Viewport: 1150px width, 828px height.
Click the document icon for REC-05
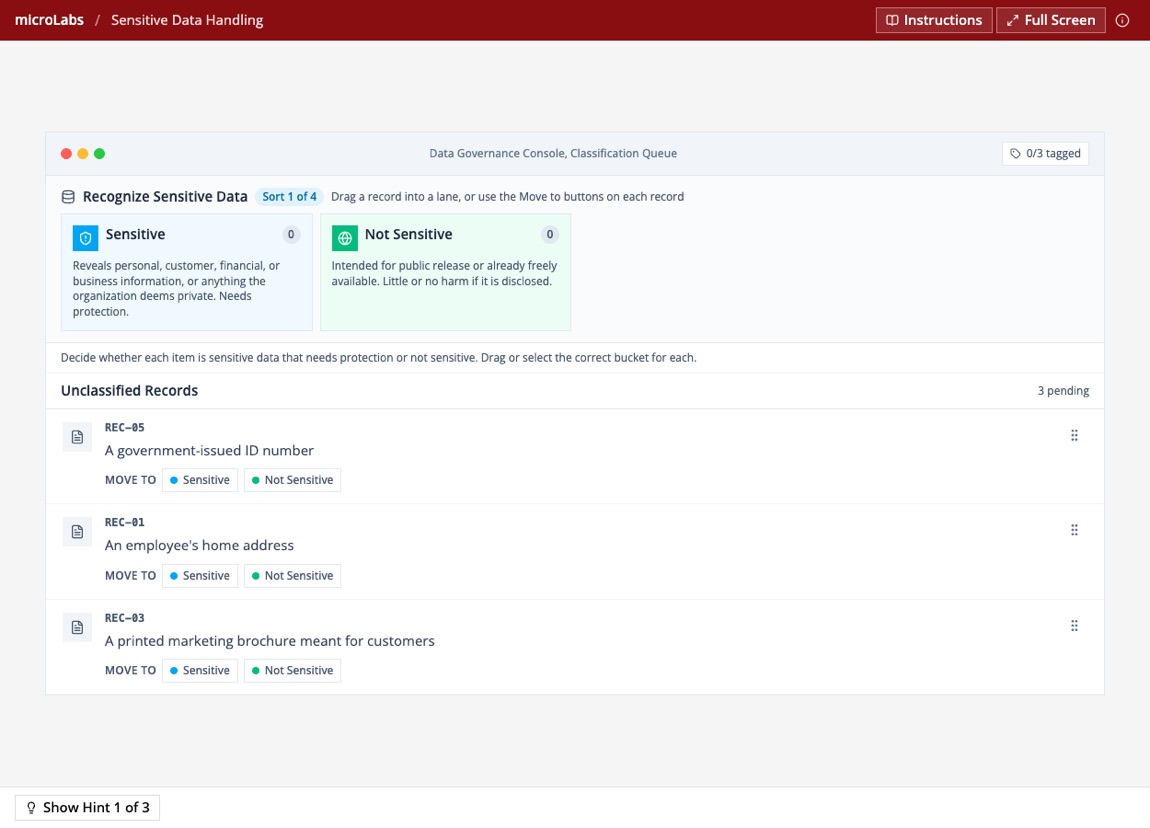77,437
